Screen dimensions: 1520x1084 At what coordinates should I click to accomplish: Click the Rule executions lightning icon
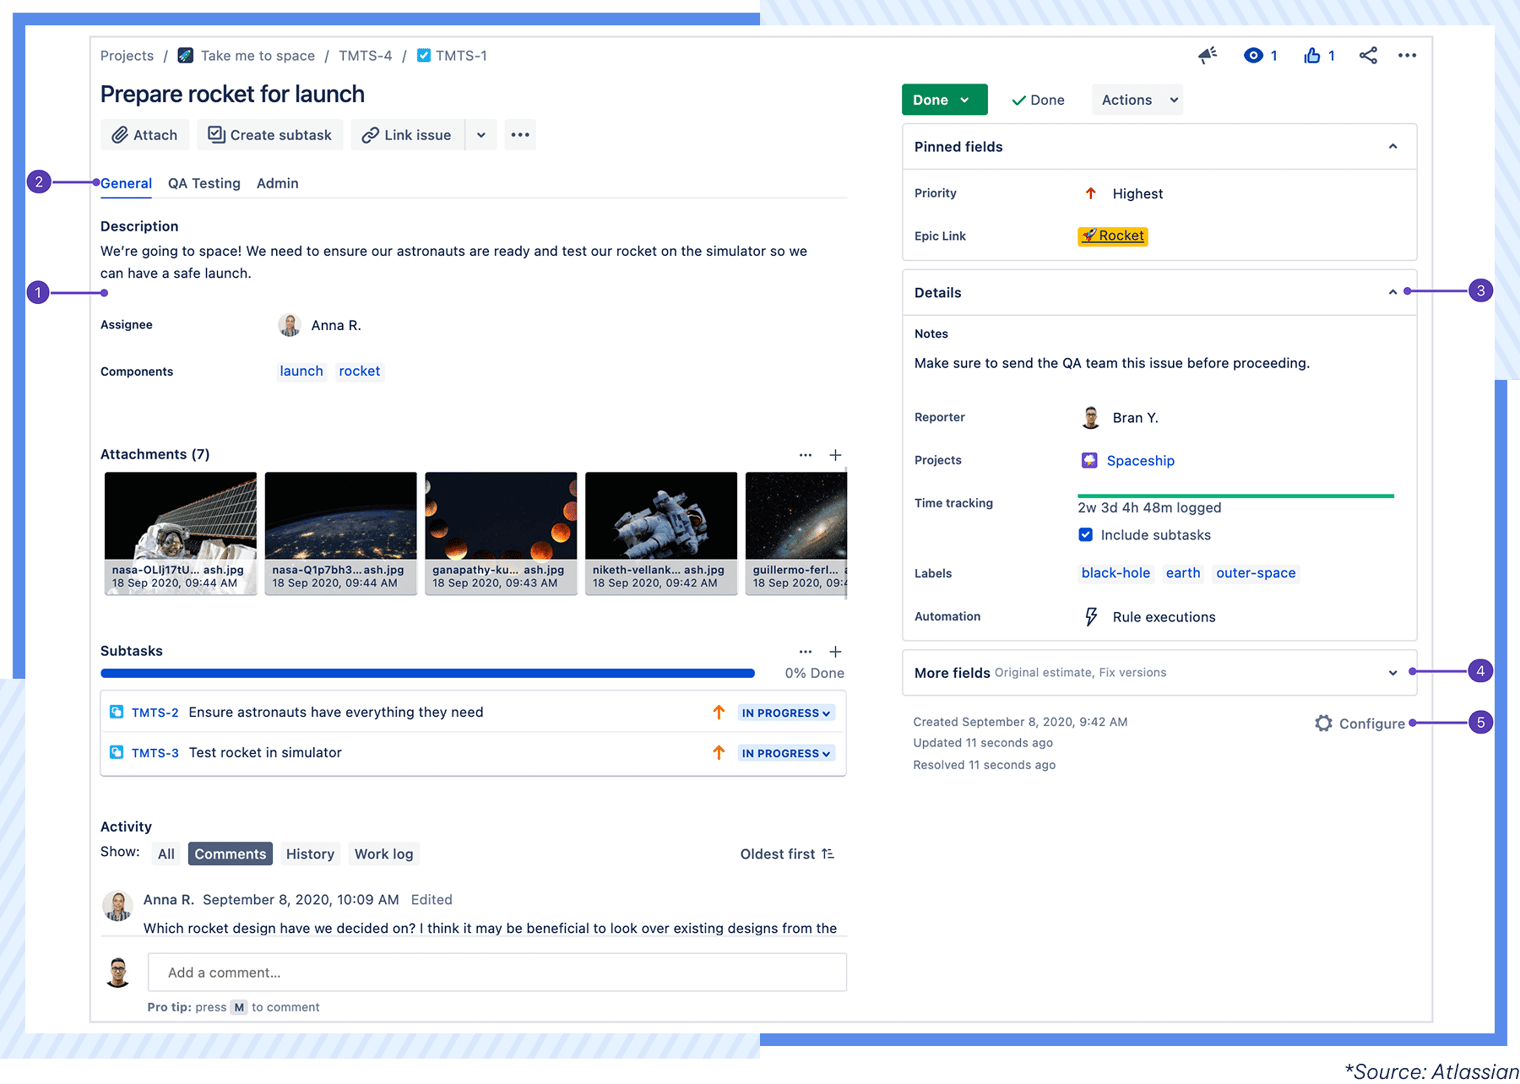[1091, 616]
